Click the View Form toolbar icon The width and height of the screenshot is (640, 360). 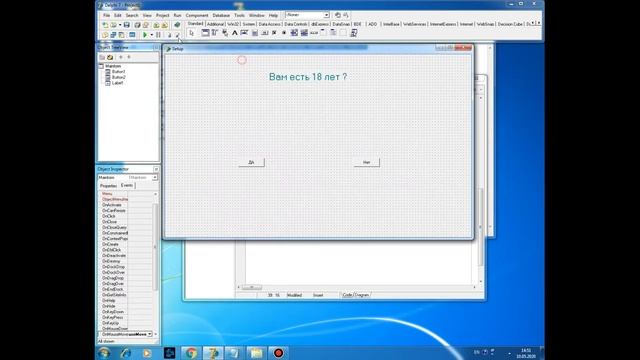coord(113,35)
